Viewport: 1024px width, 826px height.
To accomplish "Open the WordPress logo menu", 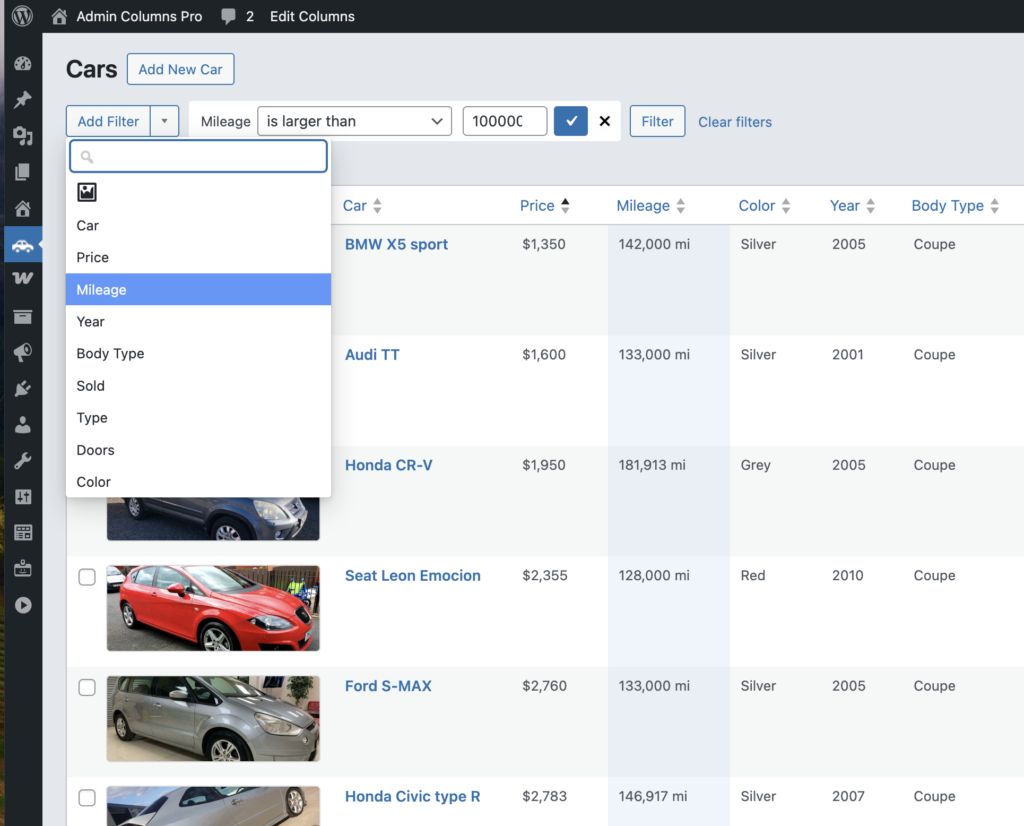I will point(22,16).
